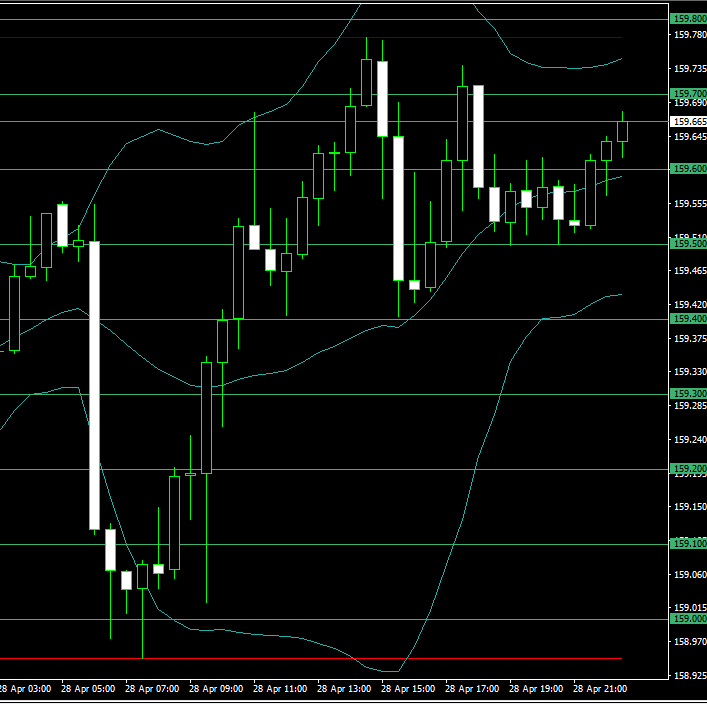Click the 159.000 price level label
The height and width of the screenshot is (704, 707).
[x=689, y=619]
